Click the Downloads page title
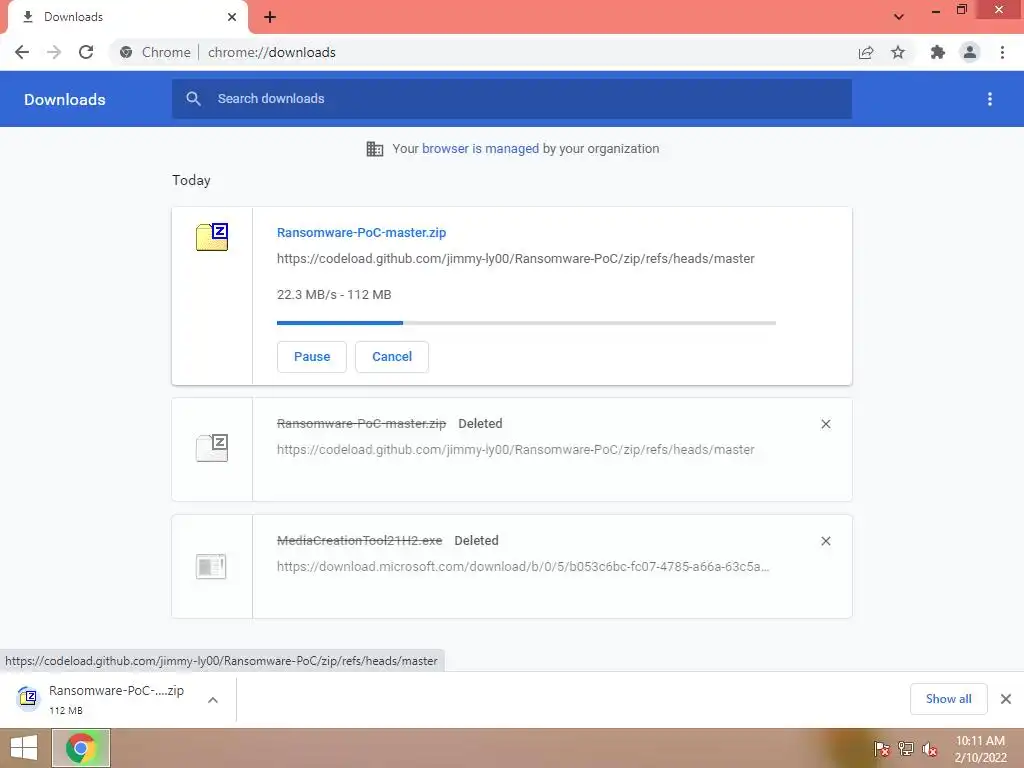This screenshot has height=768, width=1024. (65, 99)
